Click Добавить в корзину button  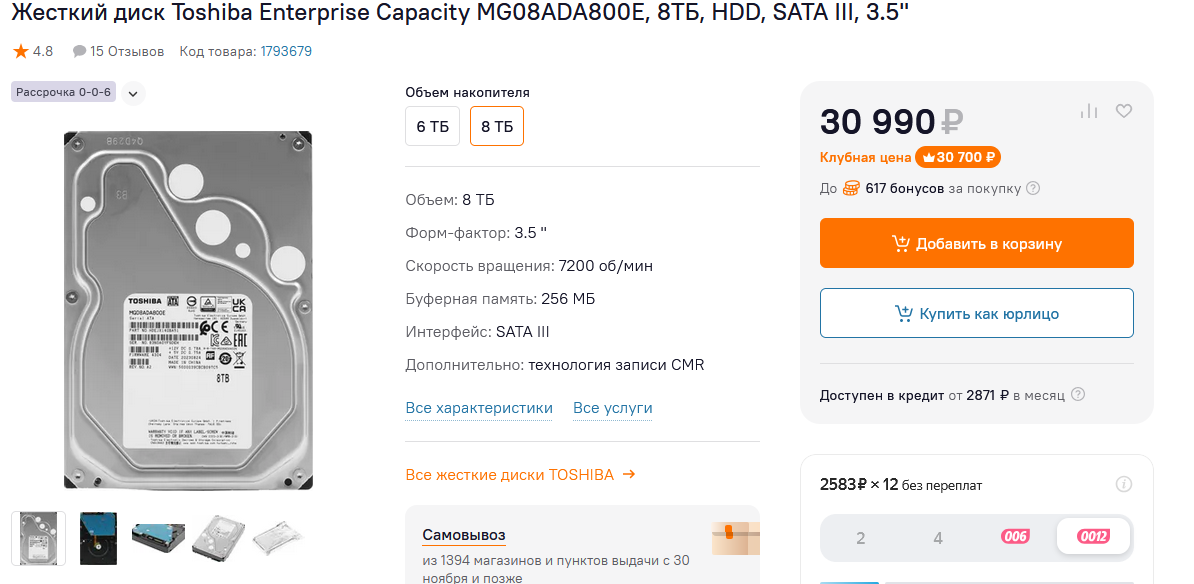pyautogui.click(x=976, y=243)
